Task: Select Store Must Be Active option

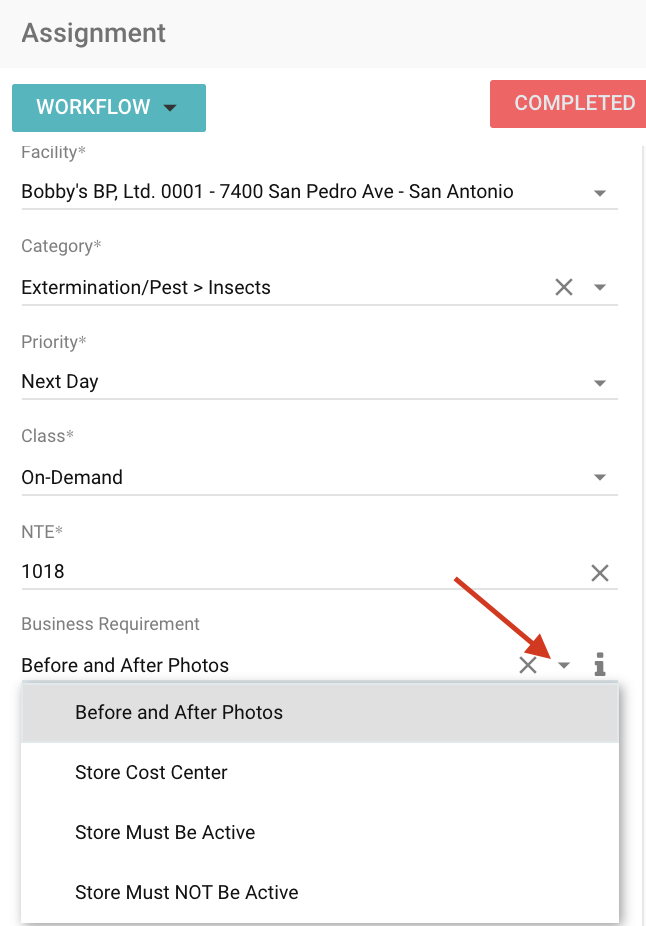Action: pos(165,833)
